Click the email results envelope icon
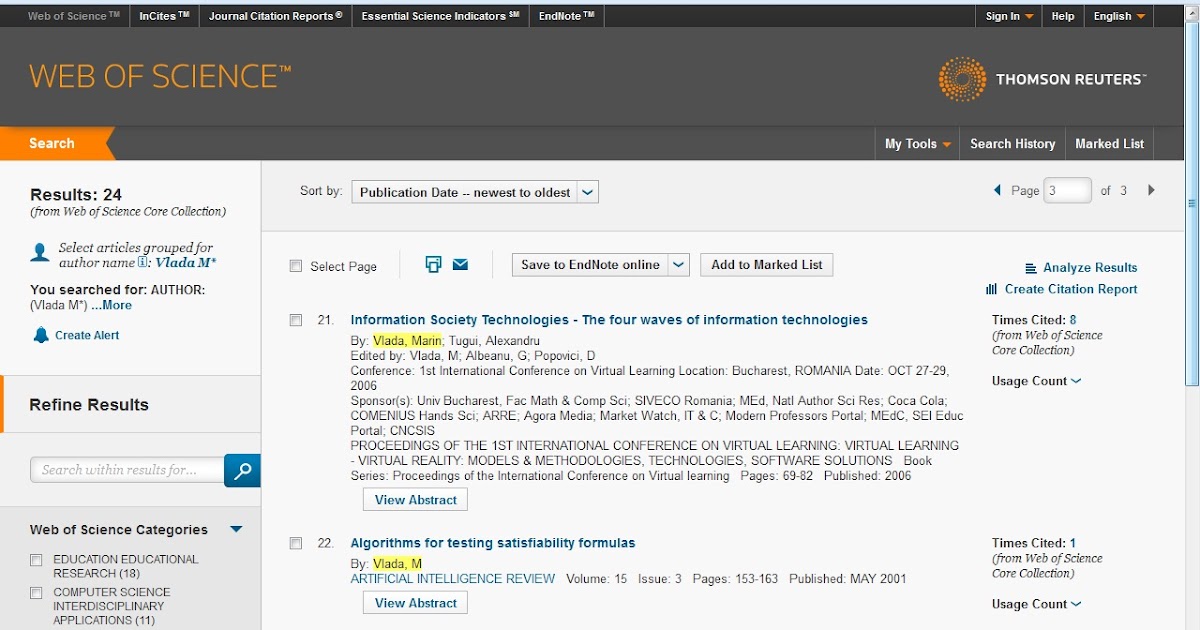The height and width of the screenshot is (630, 1200). [x=459, y=264]
